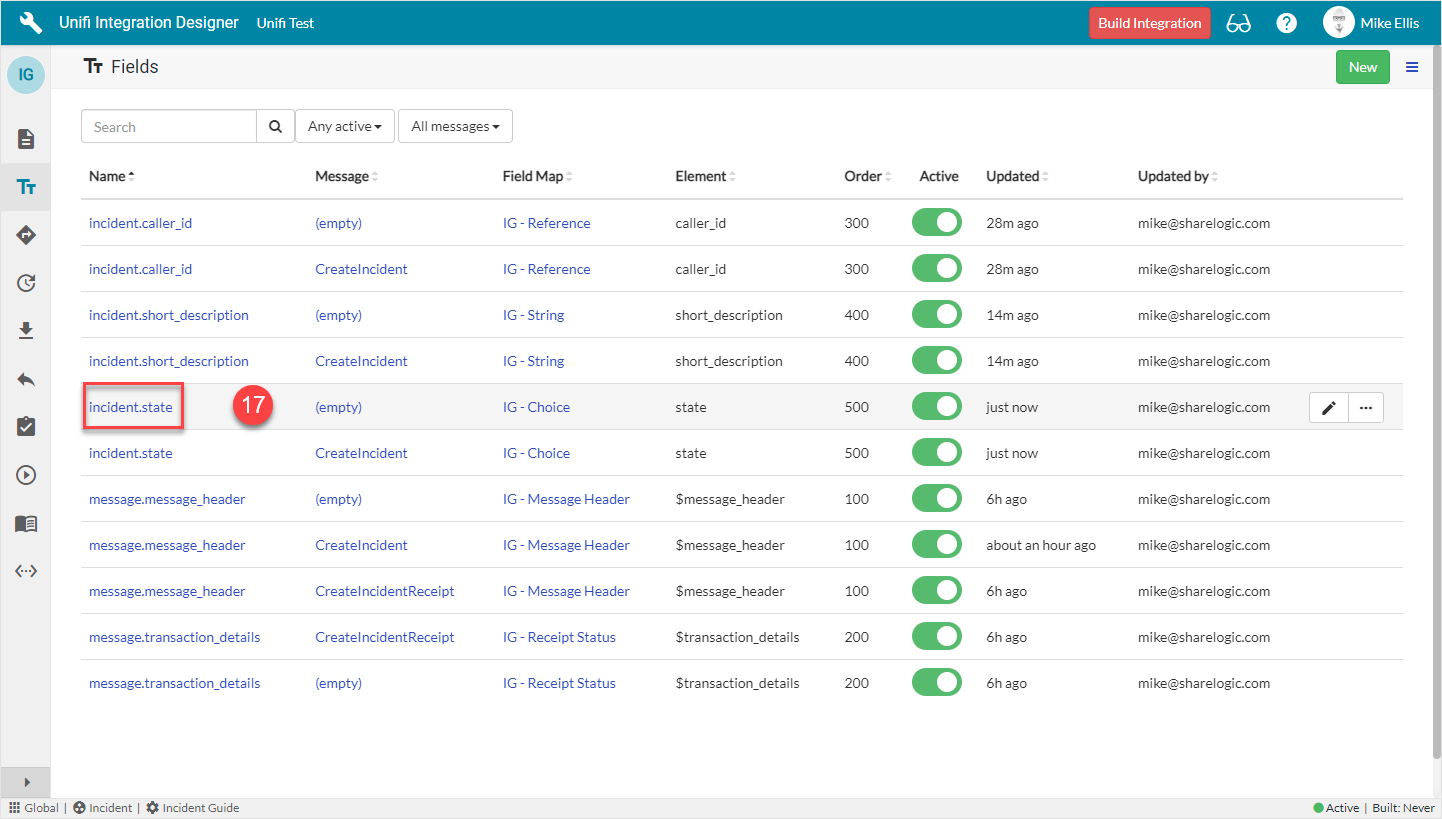The image size is (1442, 819).
Task: Click the reply arrow icon in sidebar
Action: pyautogui.click(x=26, y=379)
